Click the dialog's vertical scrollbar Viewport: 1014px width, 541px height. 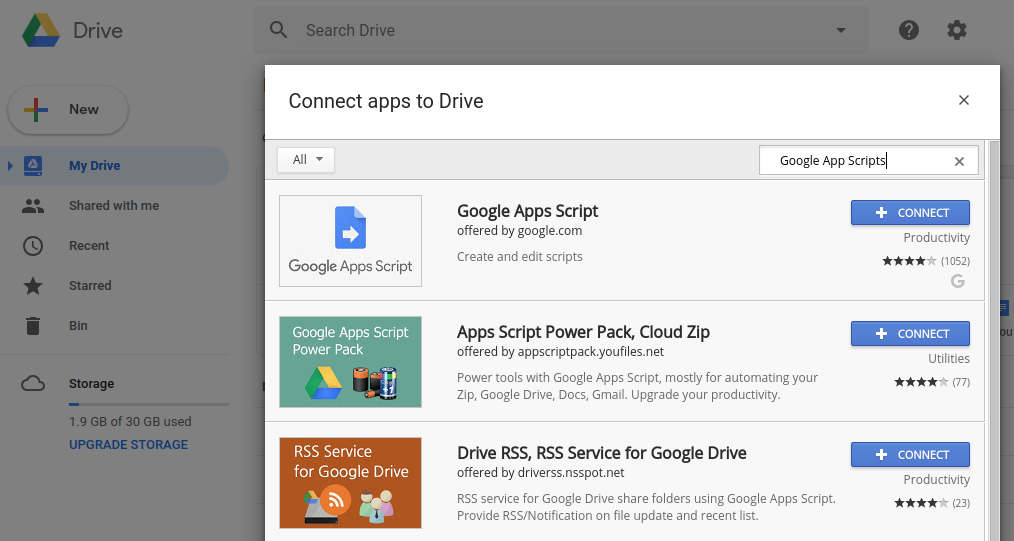(x=994, y=340)
